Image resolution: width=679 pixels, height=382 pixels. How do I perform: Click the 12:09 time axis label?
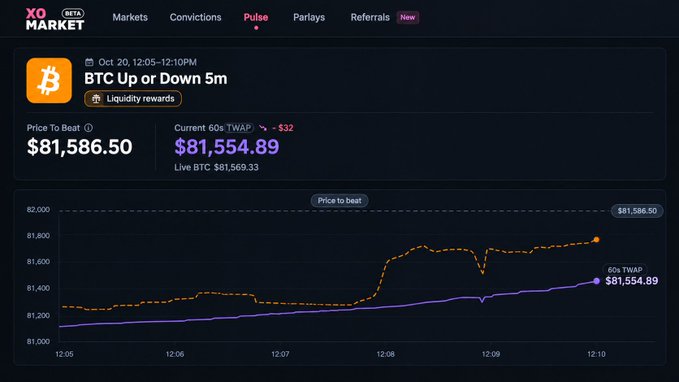pos(491,354)
